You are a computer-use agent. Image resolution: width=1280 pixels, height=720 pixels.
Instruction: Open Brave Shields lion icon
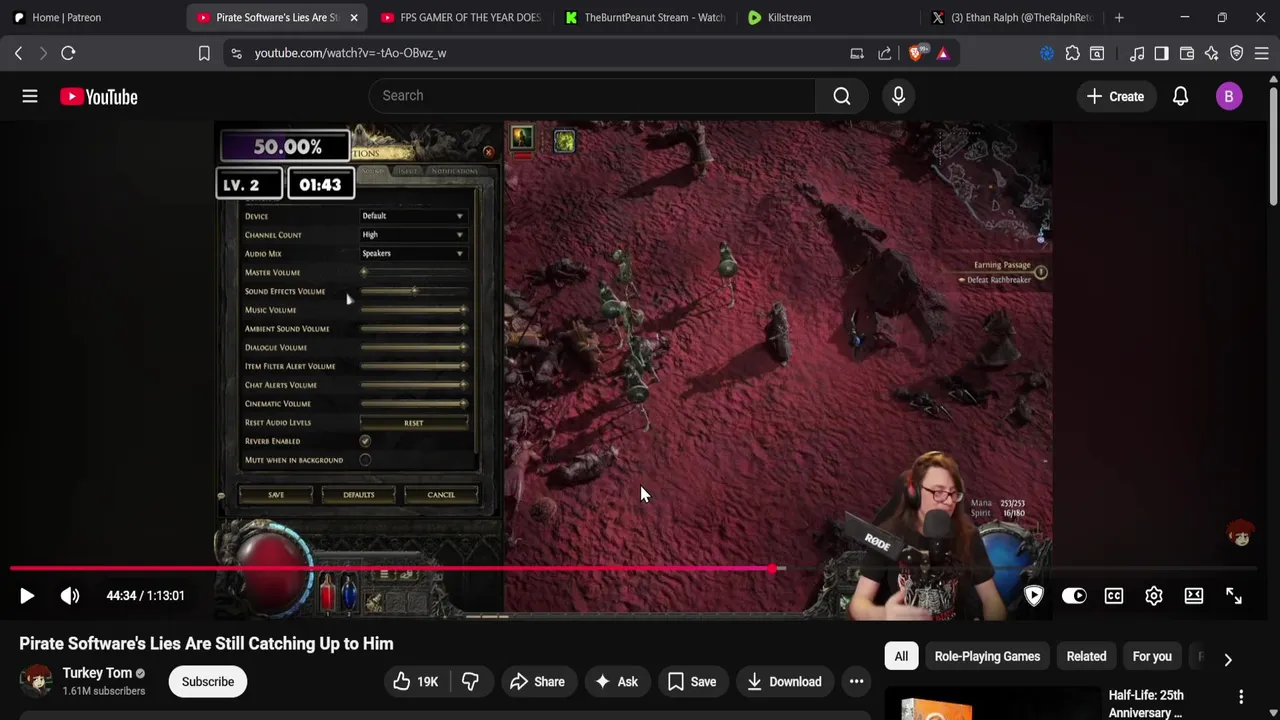916,53
